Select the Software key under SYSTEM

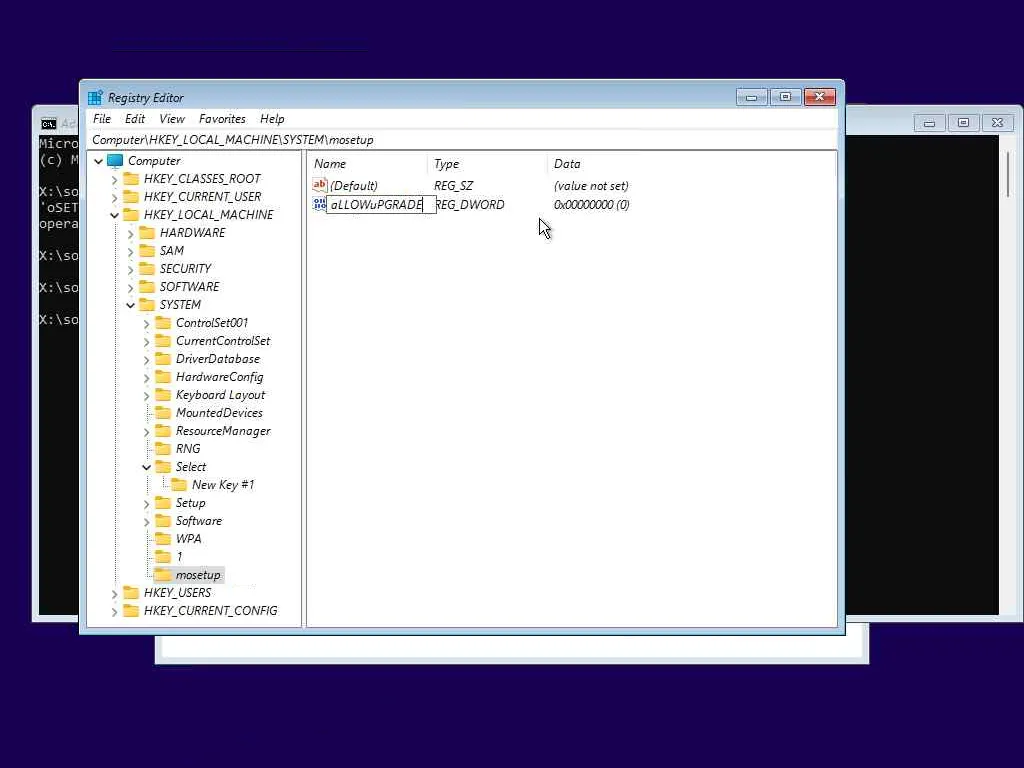(x=199, y=521)
